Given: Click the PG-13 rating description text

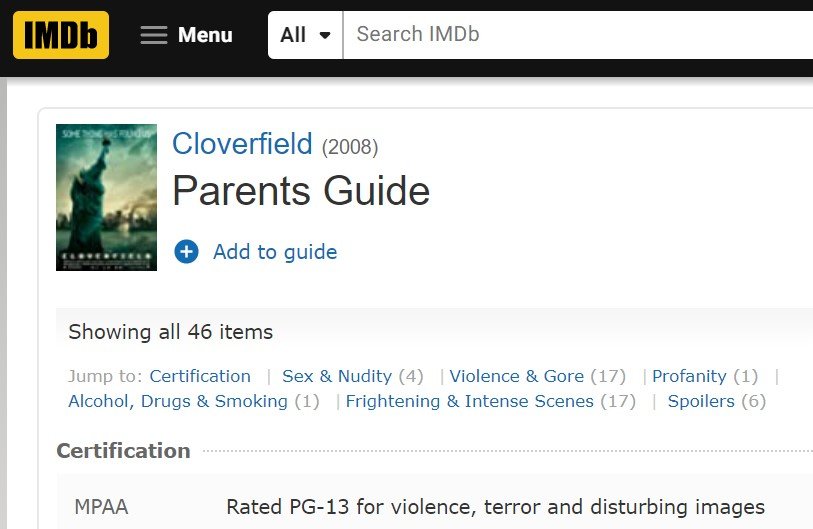Looking at the screenshot, I should pos(495,507).
